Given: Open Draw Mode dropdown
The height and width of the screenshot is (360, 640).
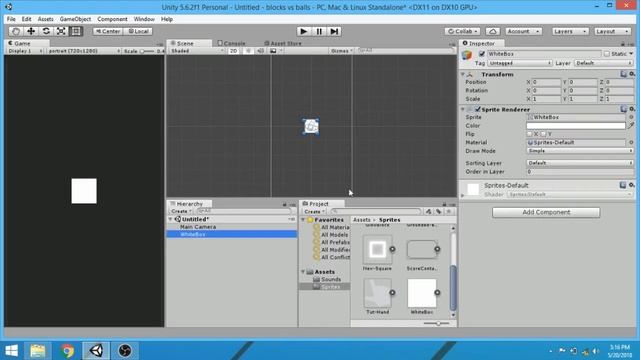Looking at the screenshot, I should (580, 151).
